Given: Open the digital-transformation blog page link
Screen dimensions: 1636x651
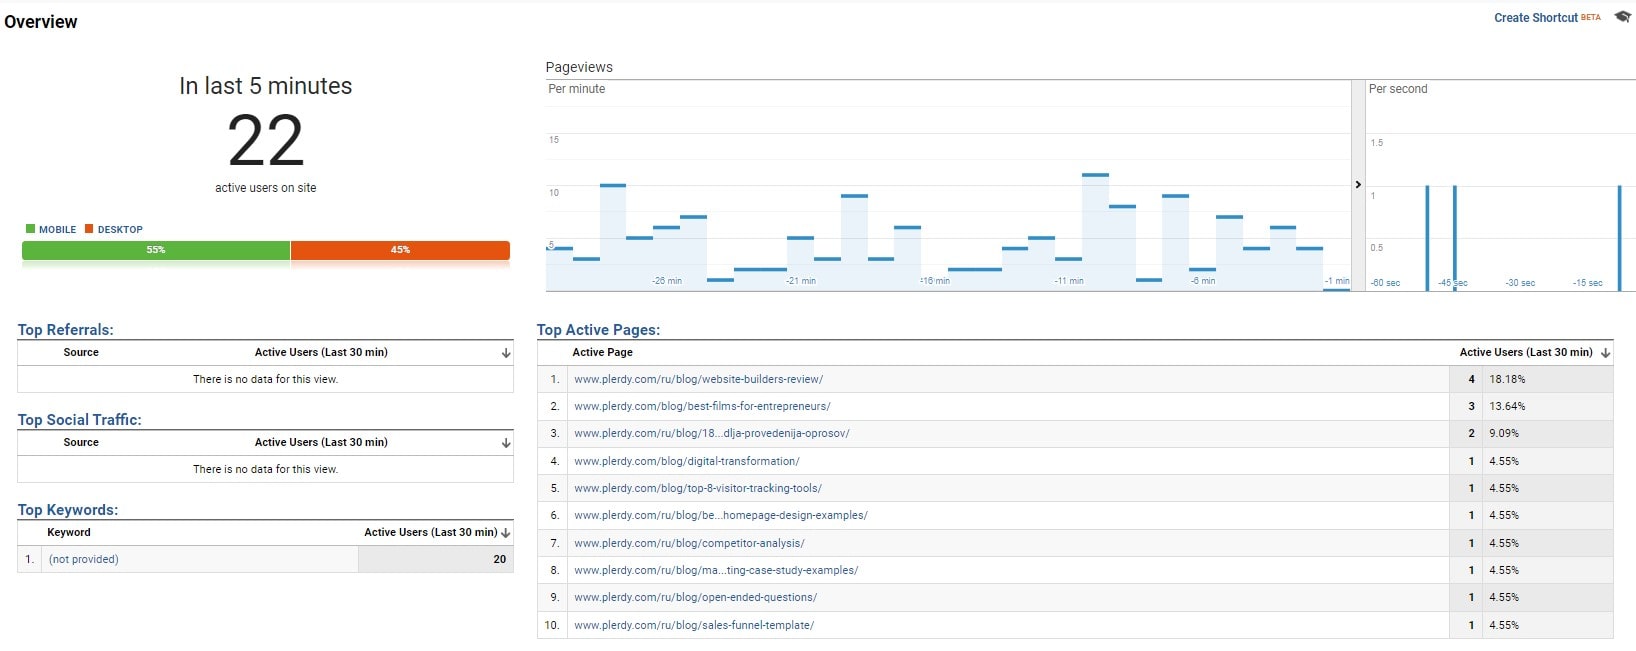Looking at the screenshot, I should click(686, 462).
